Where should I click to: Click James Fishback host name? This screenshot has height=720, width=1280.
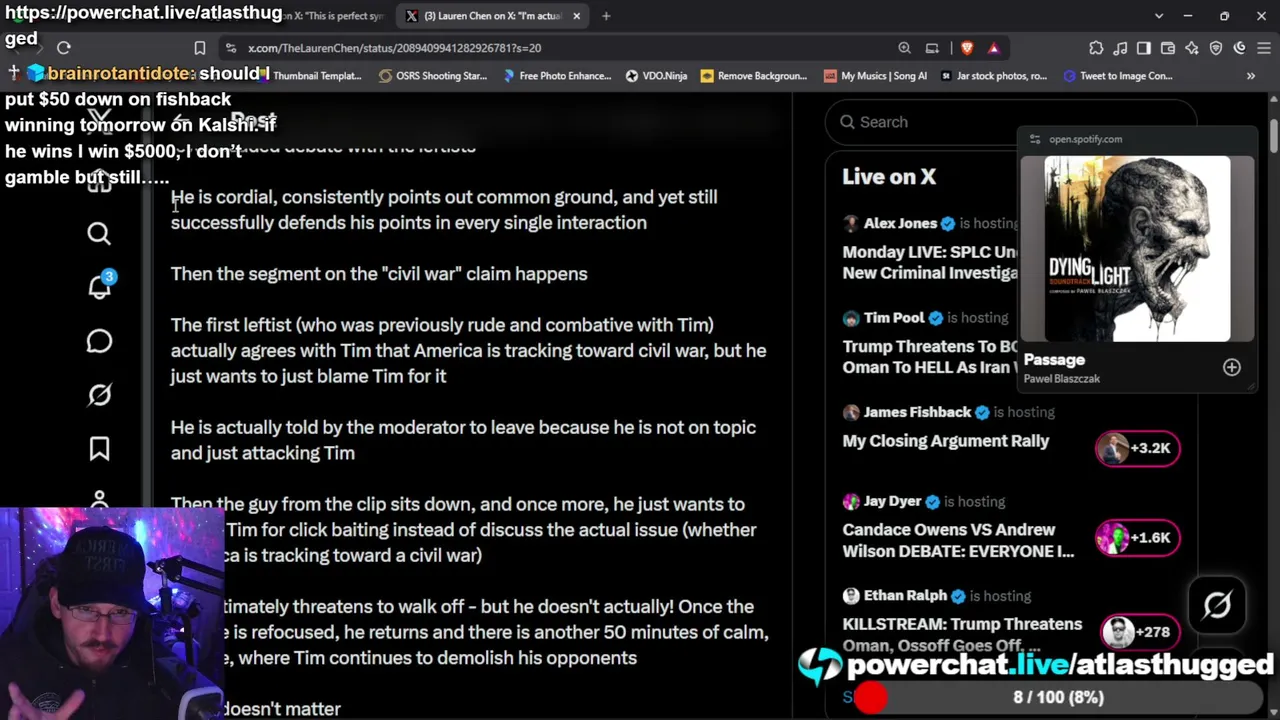[917, 412]
